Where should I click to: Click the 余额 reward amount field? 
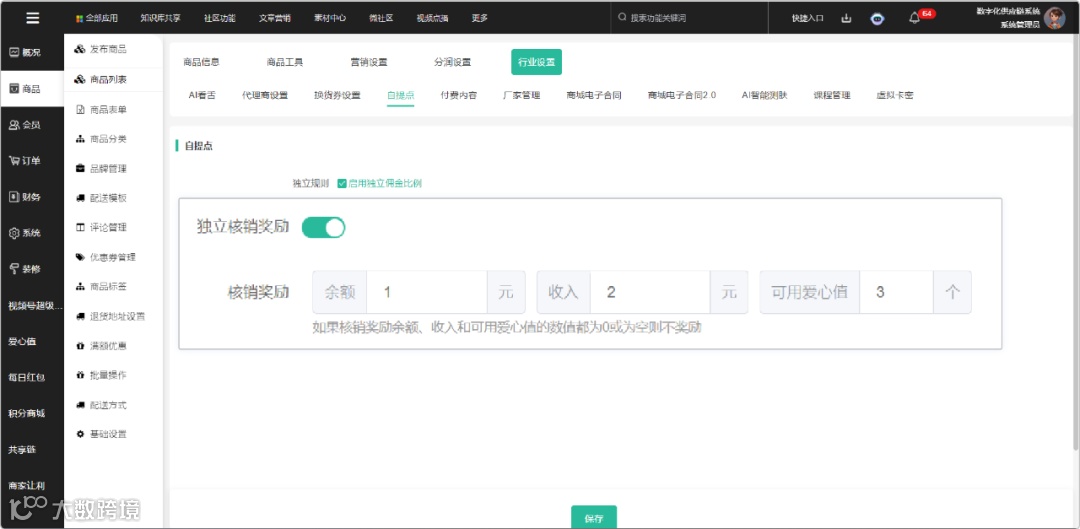[426, 292]
